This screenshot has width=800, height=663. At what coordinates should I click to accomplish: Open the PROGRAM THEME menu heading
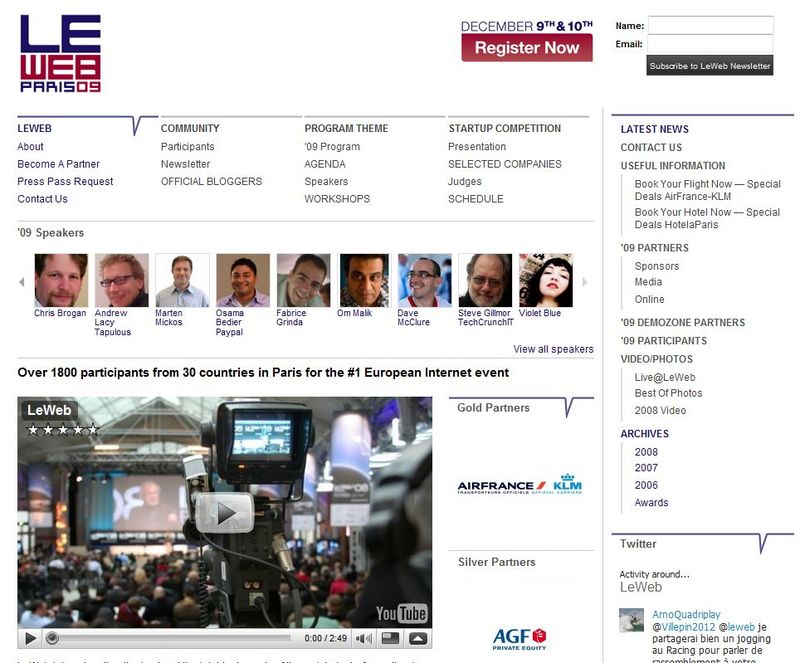coord(346,128)
